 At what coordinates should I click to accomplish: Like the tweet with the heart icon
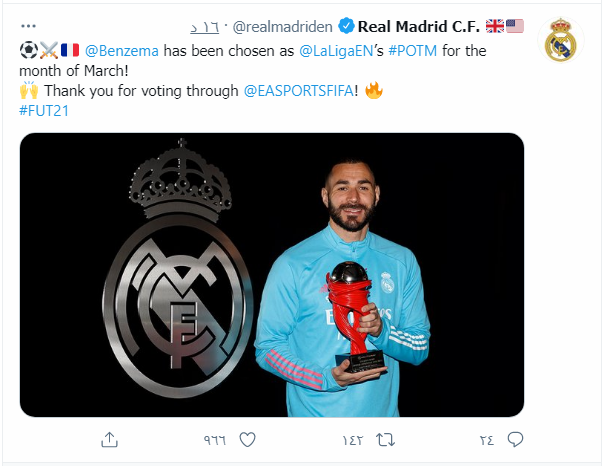click(248, 439)
